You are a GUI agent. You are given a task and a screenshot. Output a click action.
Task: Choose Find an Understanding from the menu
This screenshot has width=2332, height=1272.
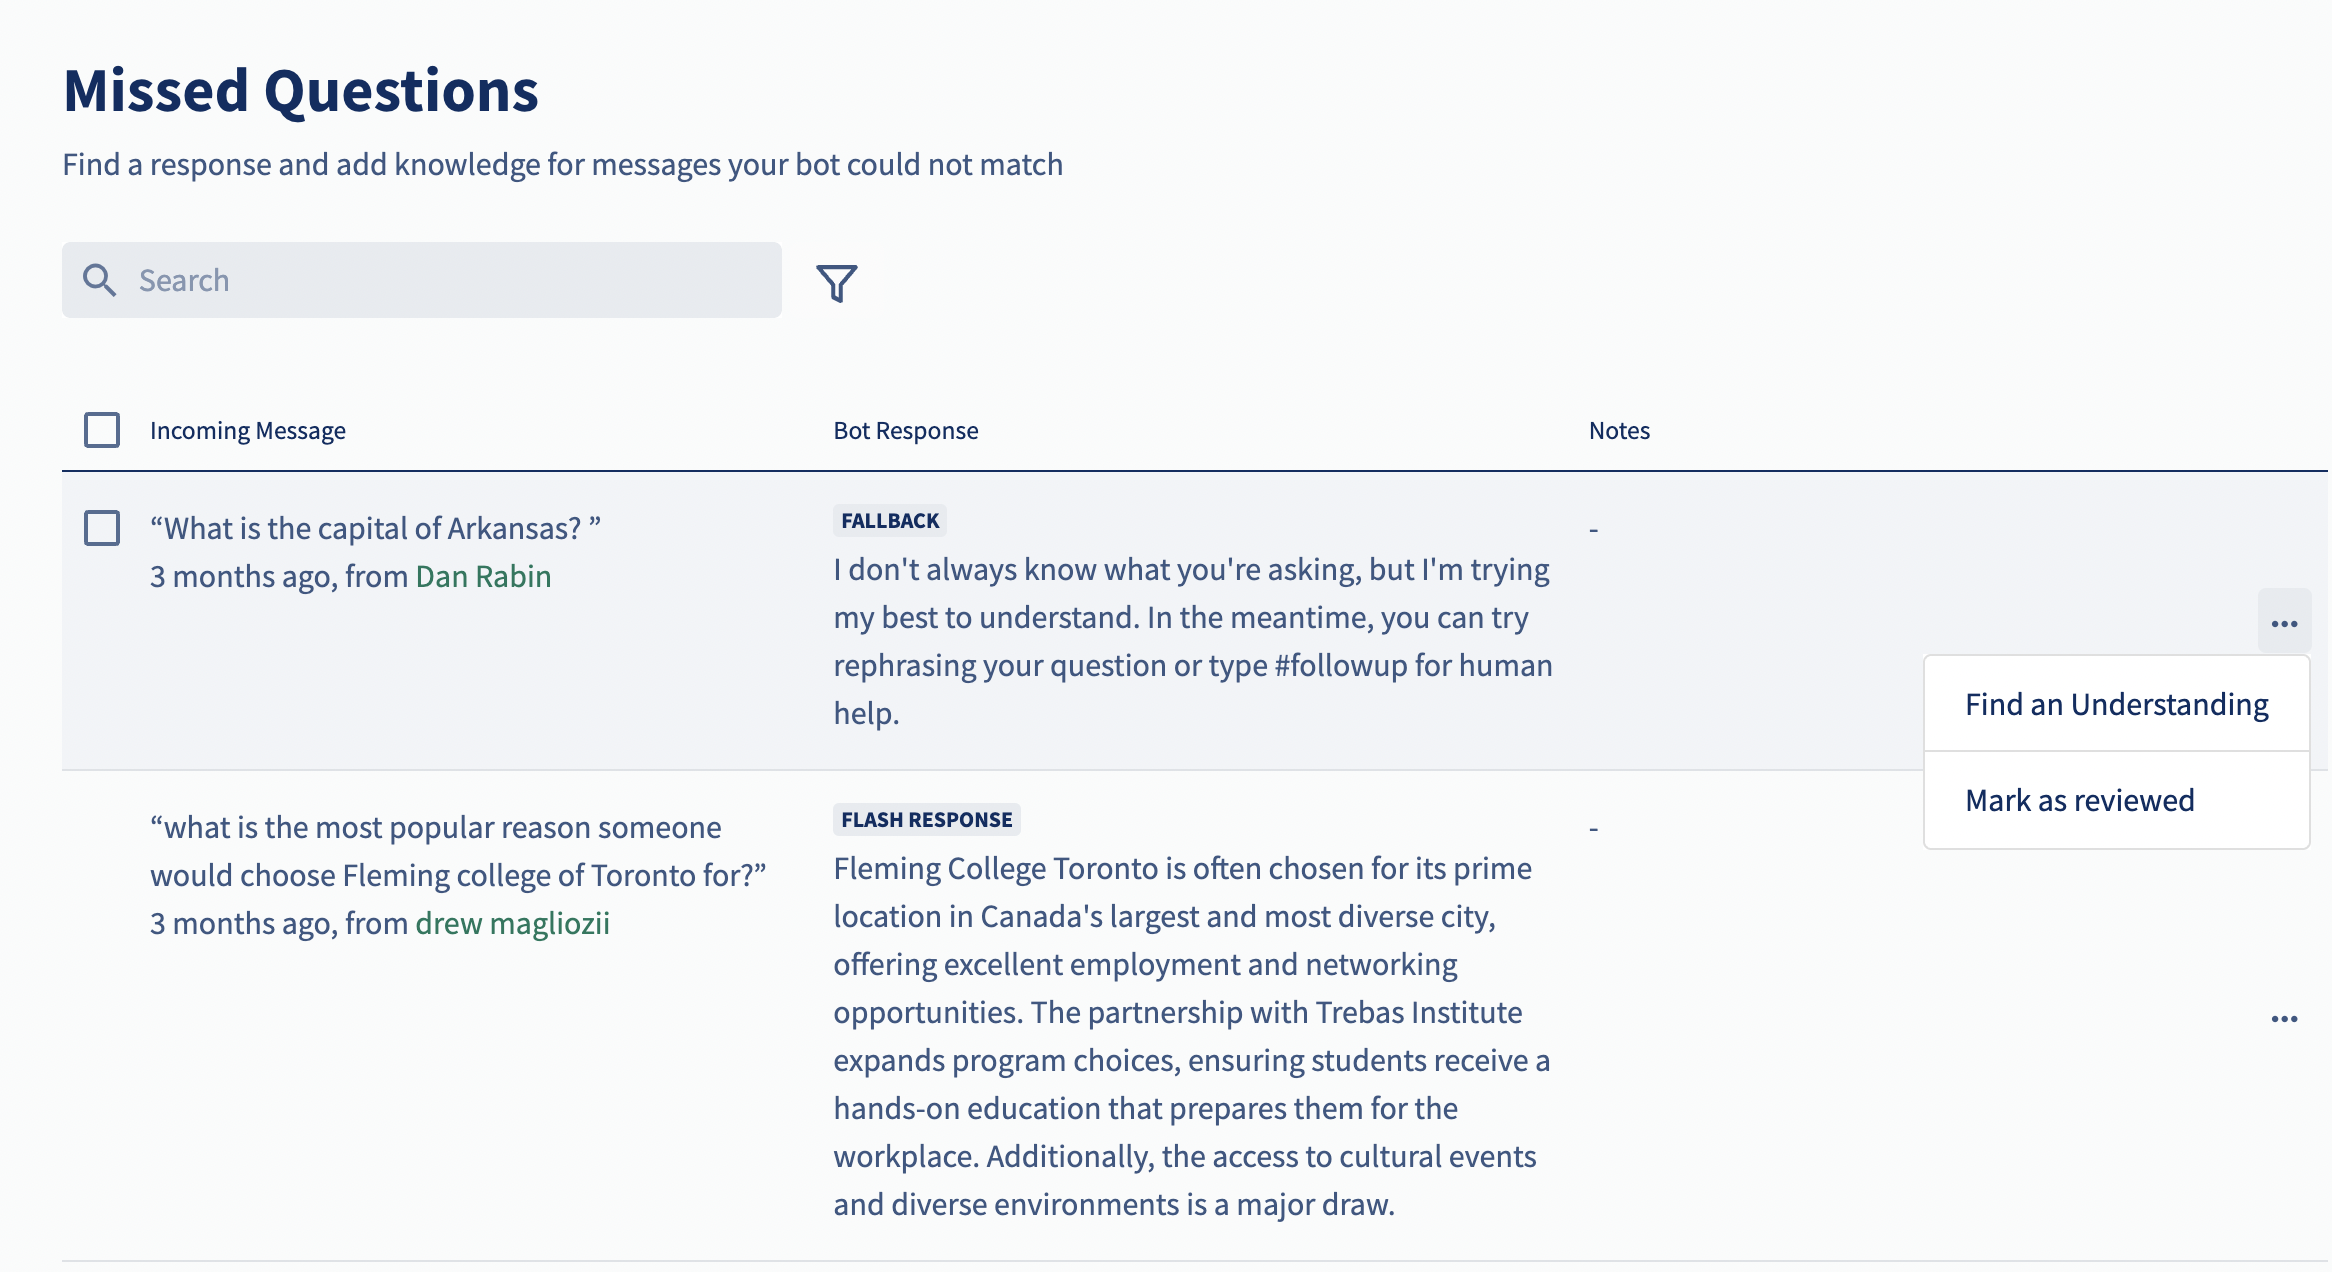(2116, 704)
